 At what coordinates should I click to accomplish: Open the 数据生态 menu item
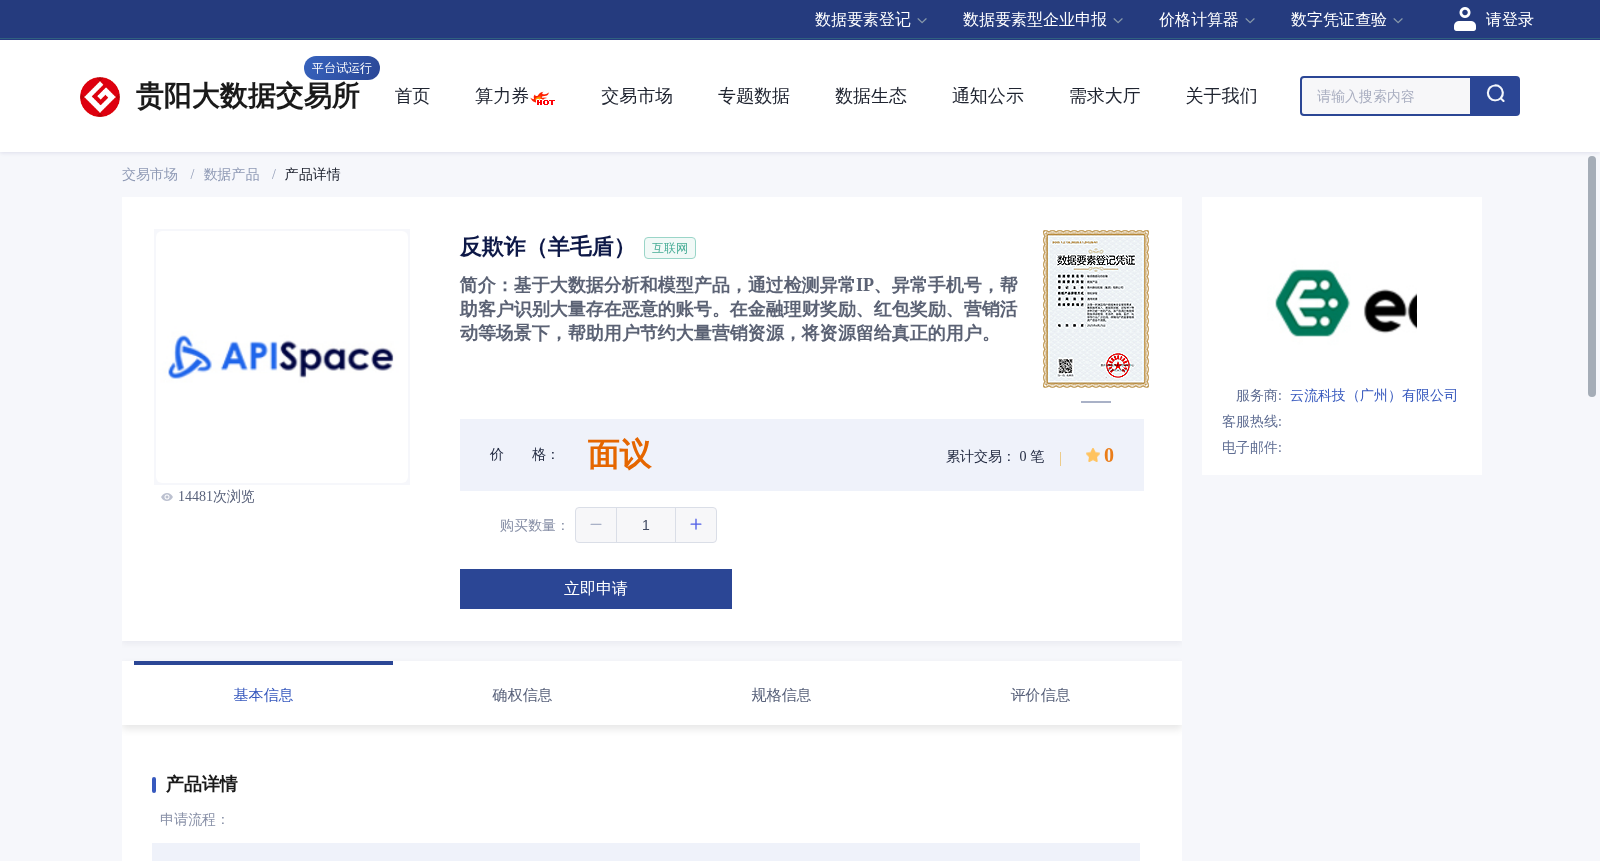871,96
